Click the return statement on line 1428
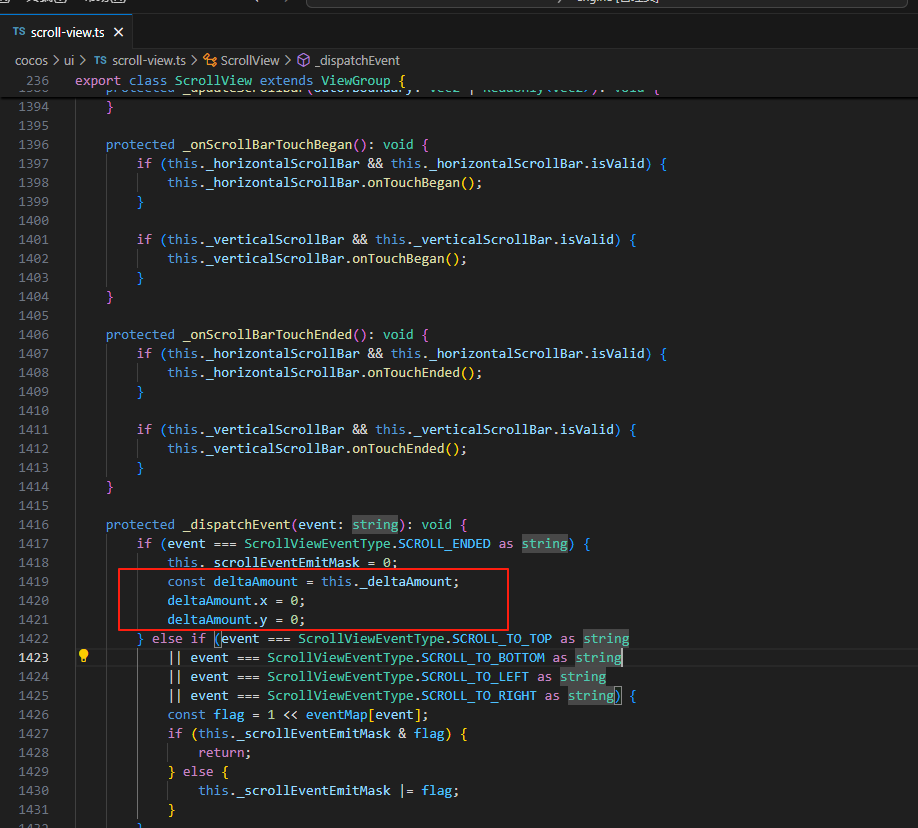The width and height of the screenshot is (918, 828). [223, 752]
